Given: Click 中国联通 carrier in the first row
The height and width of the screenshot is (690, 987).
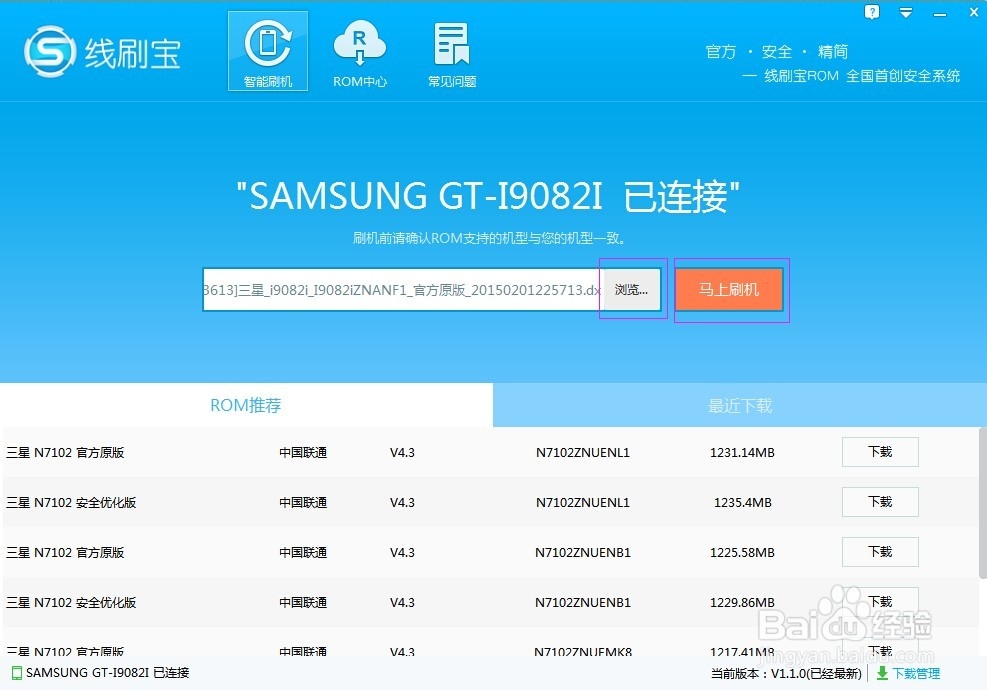Looking at the screenshot, I should pyautogui.click(x=303, y=453).
